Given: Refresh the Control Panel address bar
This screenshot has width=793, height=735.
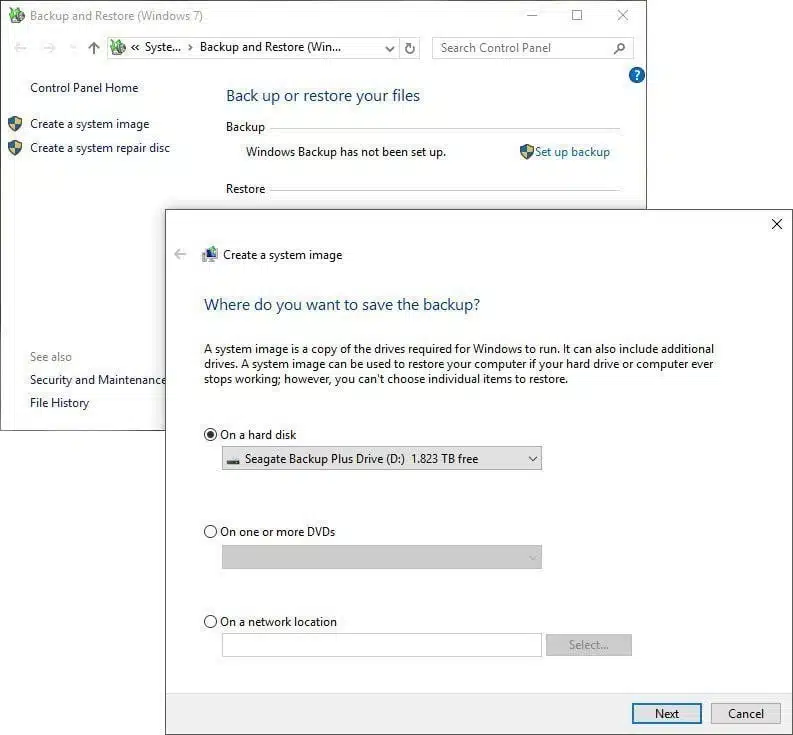Looking at the screenshot, I should (x=410, y=48).
